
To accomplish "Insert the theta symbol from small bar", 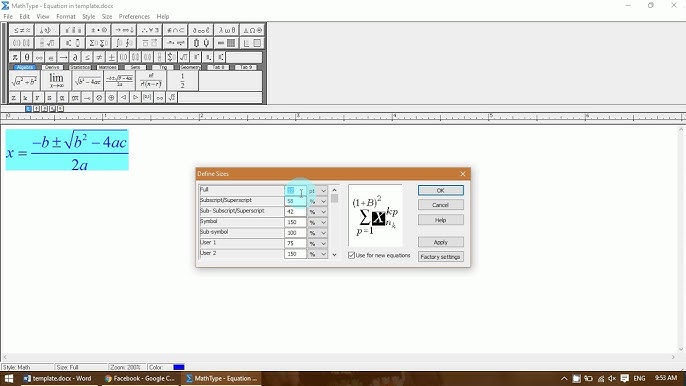I will coord(27,57).
